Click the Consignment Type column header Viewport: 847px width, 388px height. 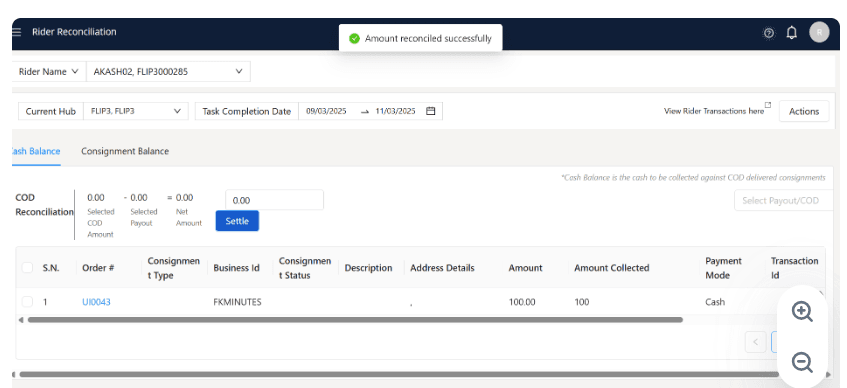pos(173,268)
